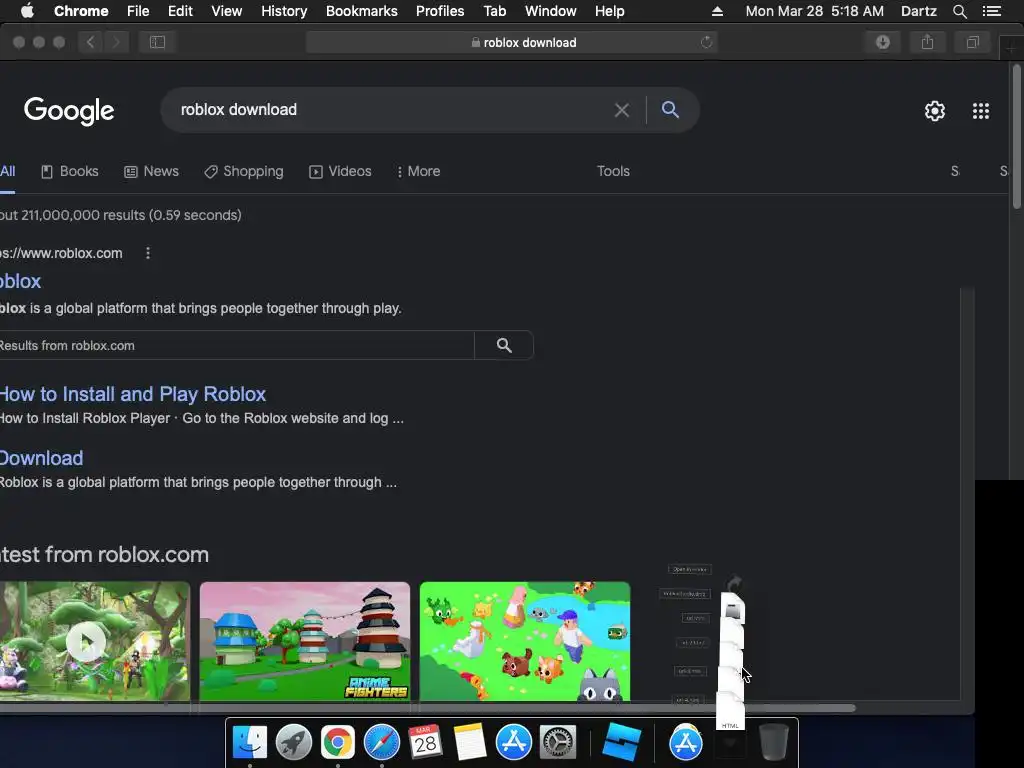Click the browser back arrow
The width and height of the screenshot is (1024, 768).
91,42
